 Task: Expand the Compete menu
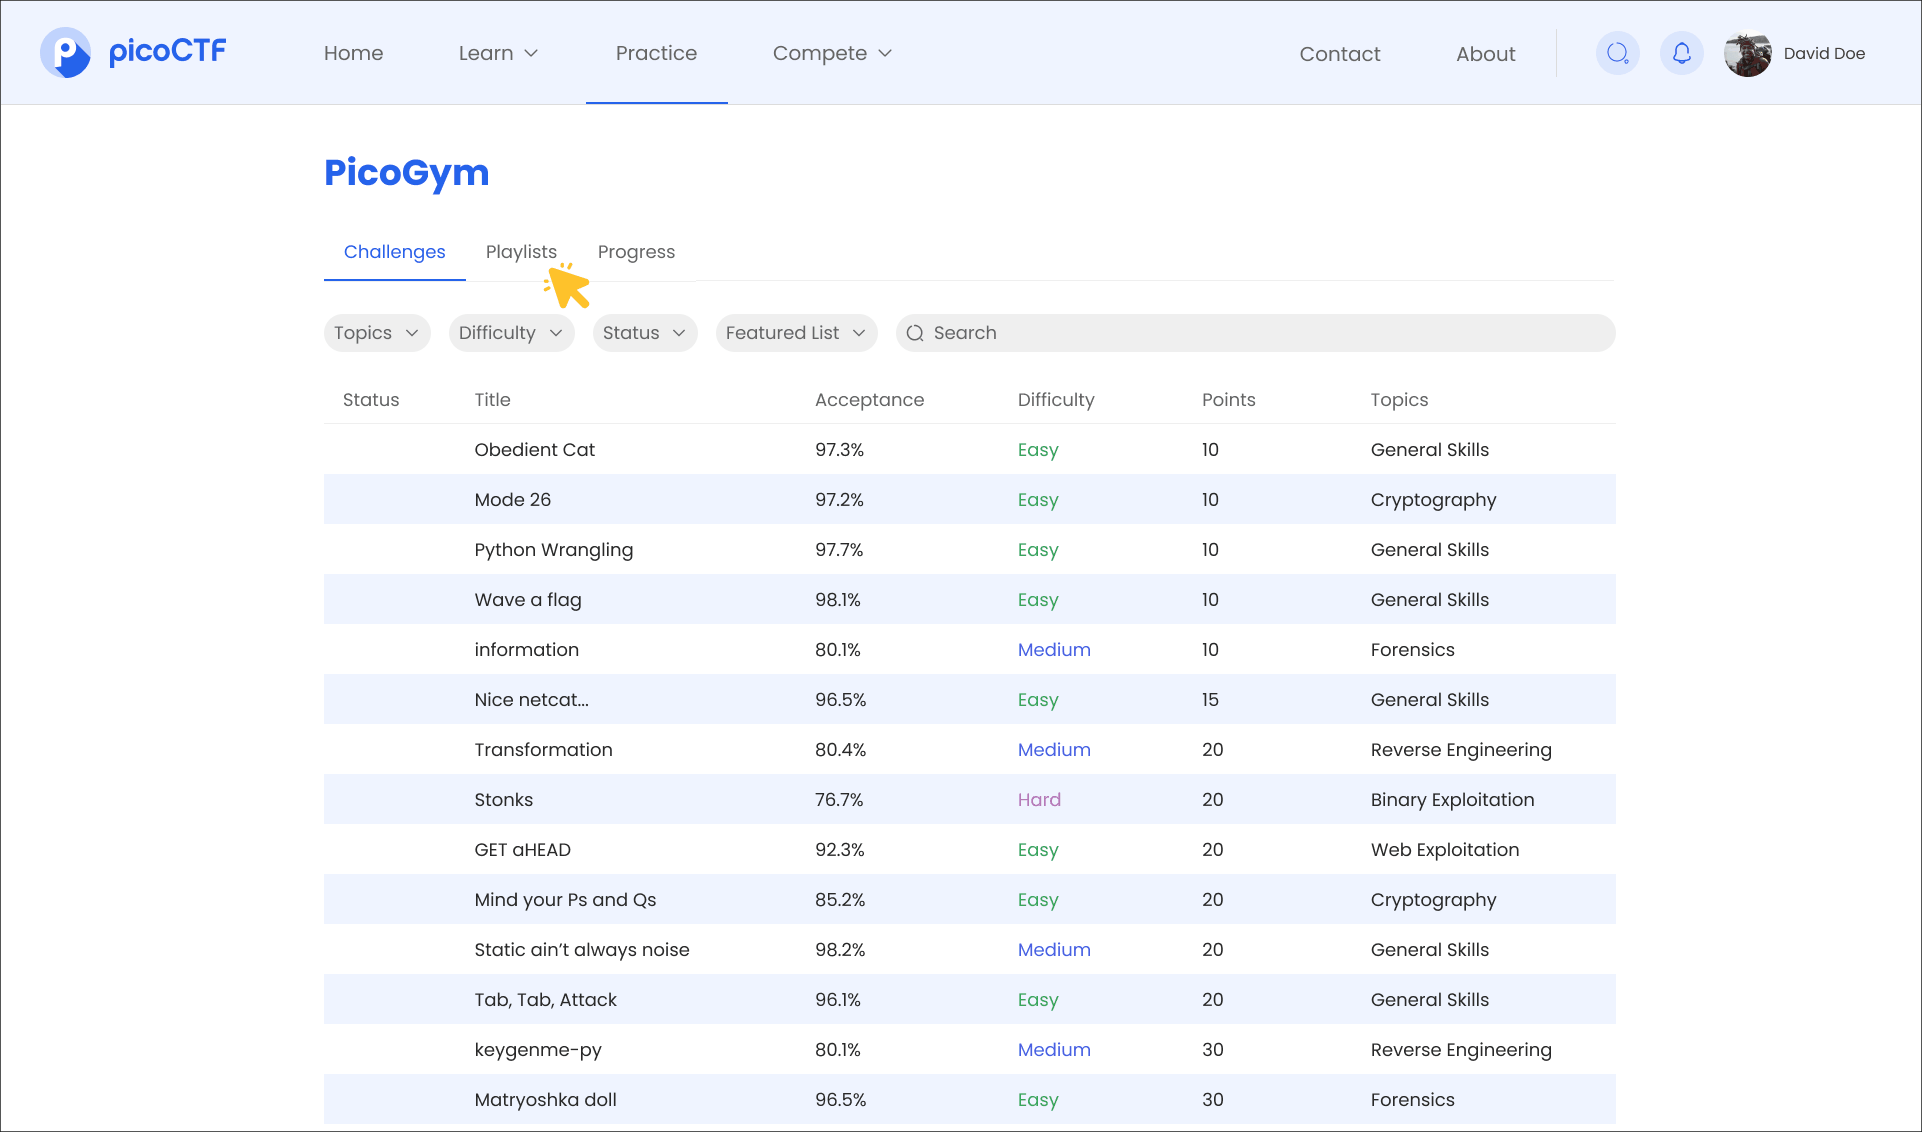(832, 53)
